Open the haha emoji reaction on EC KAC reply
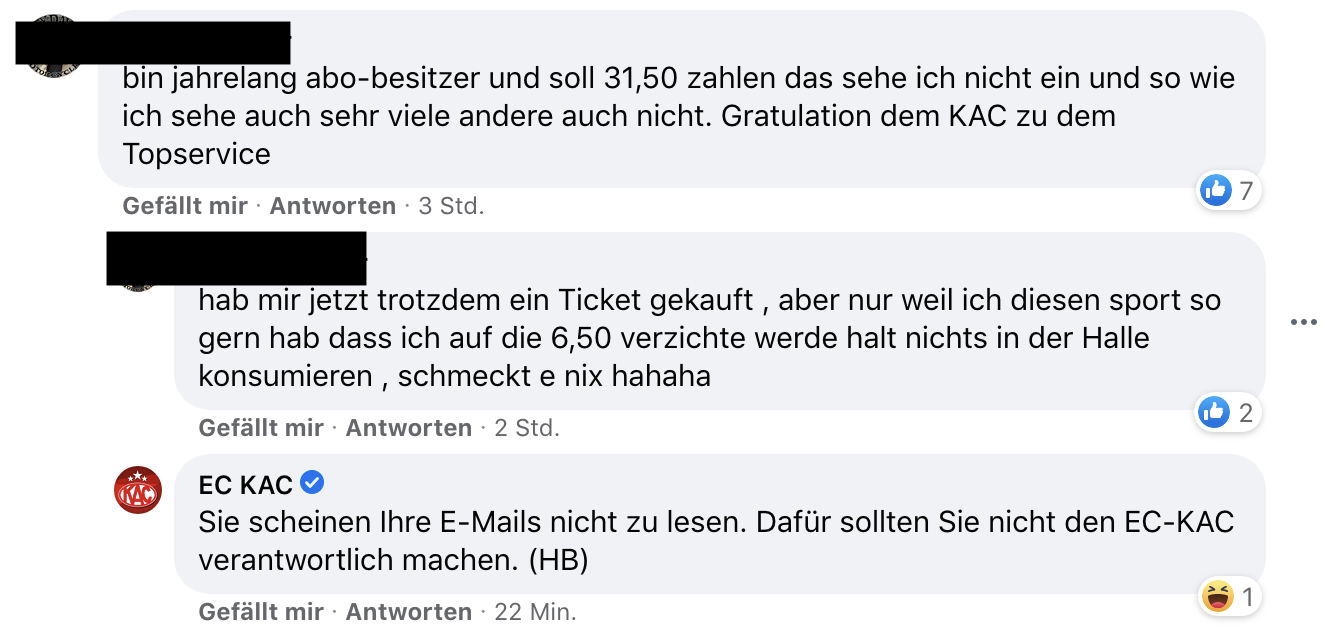 tap(1216, 598)
